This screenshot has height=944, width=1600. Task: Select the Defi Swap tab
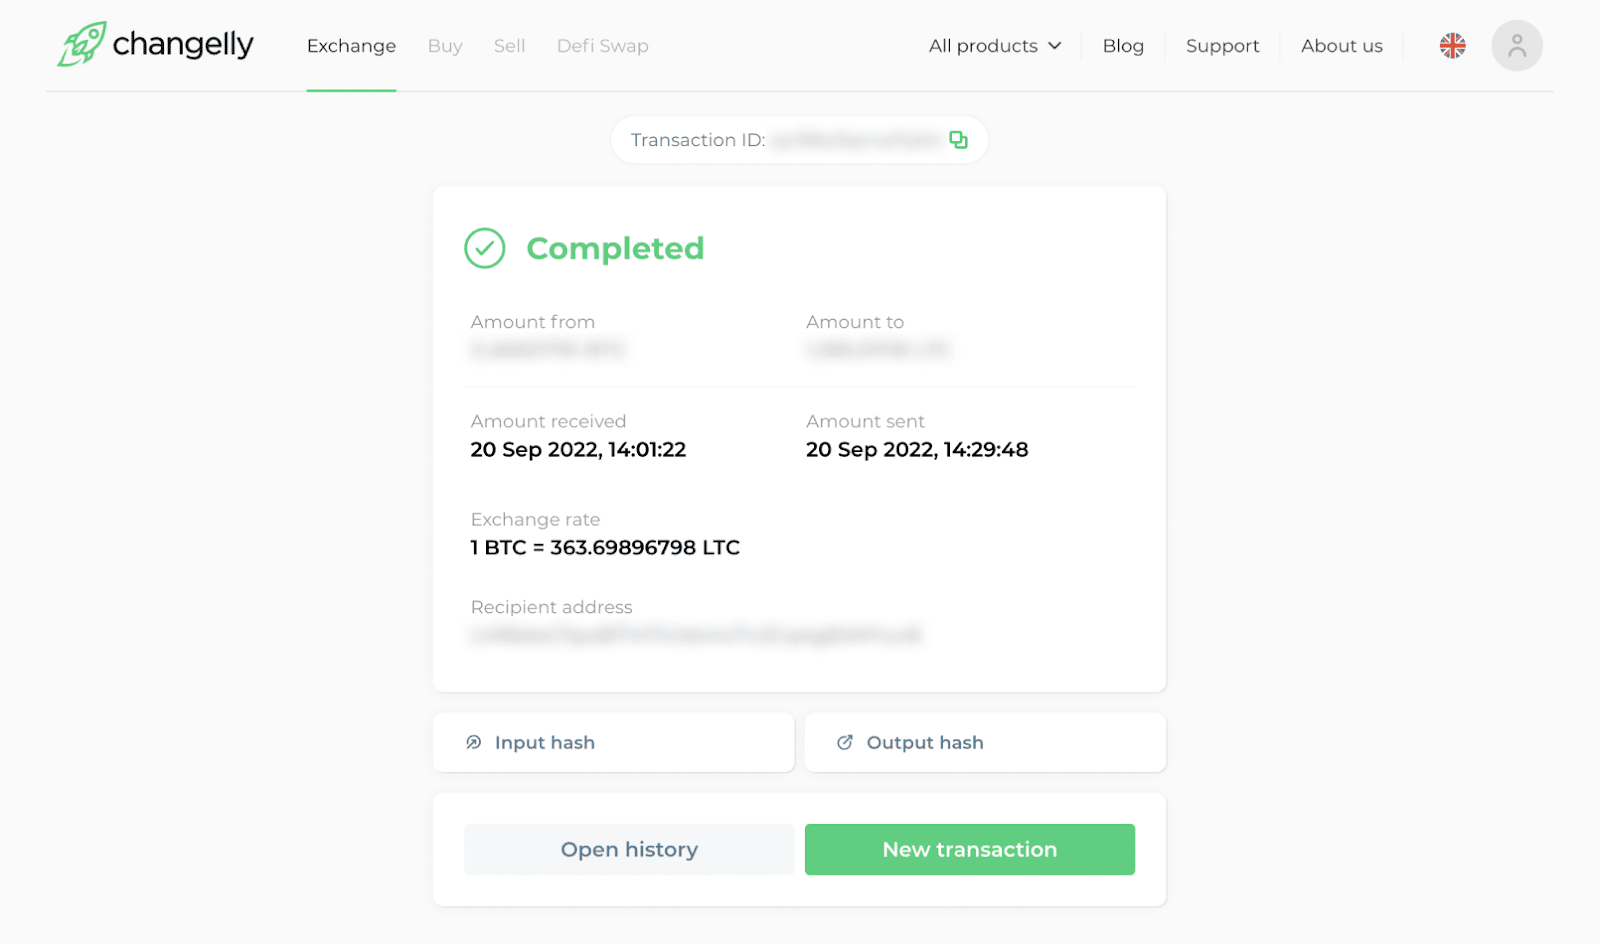point(602,46)
